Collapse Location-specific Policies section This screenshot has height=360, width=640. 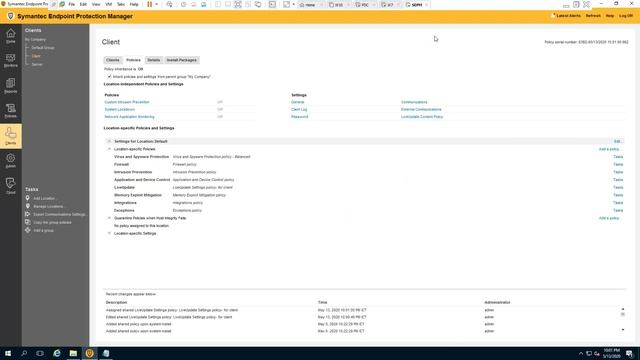tap(109, 149)
